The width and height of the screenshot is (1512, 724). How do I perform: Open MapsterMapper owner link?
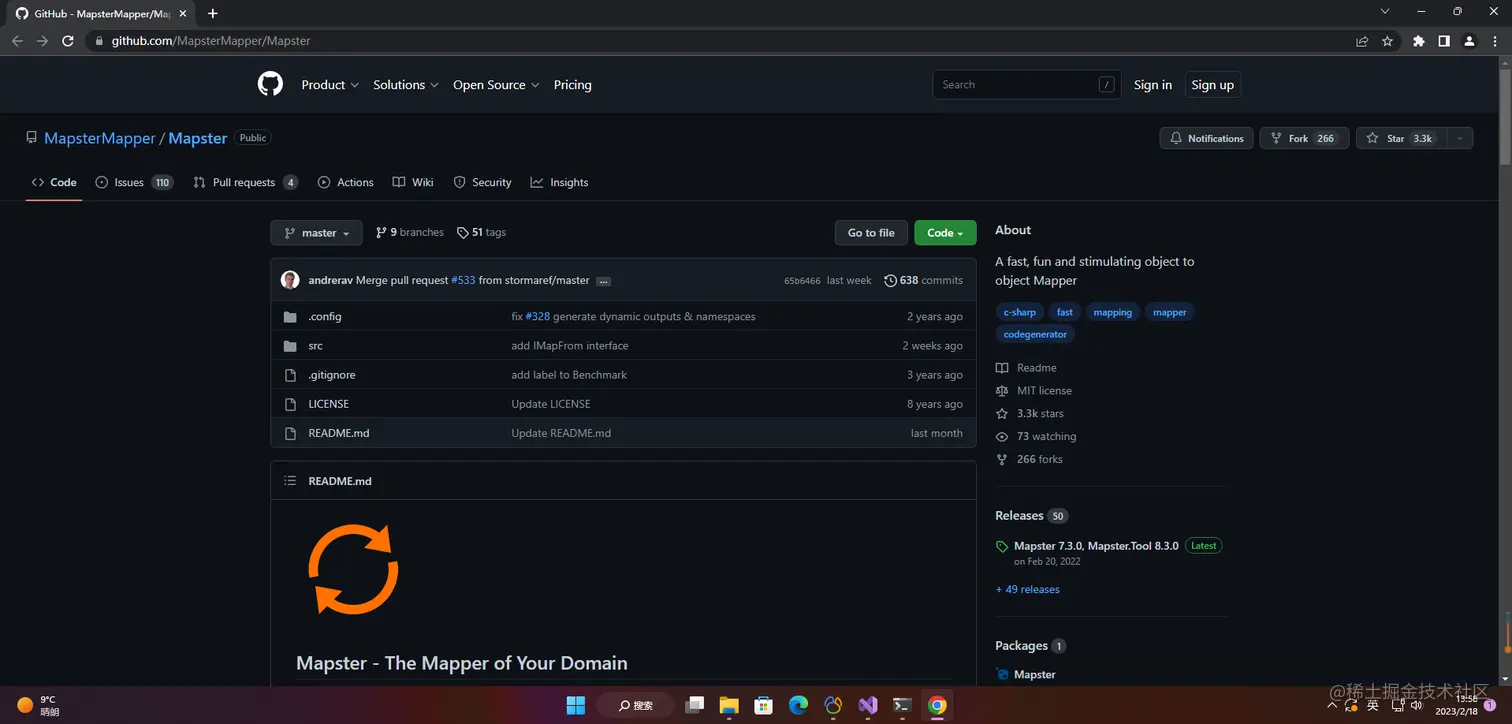click(x=100, y=138)
